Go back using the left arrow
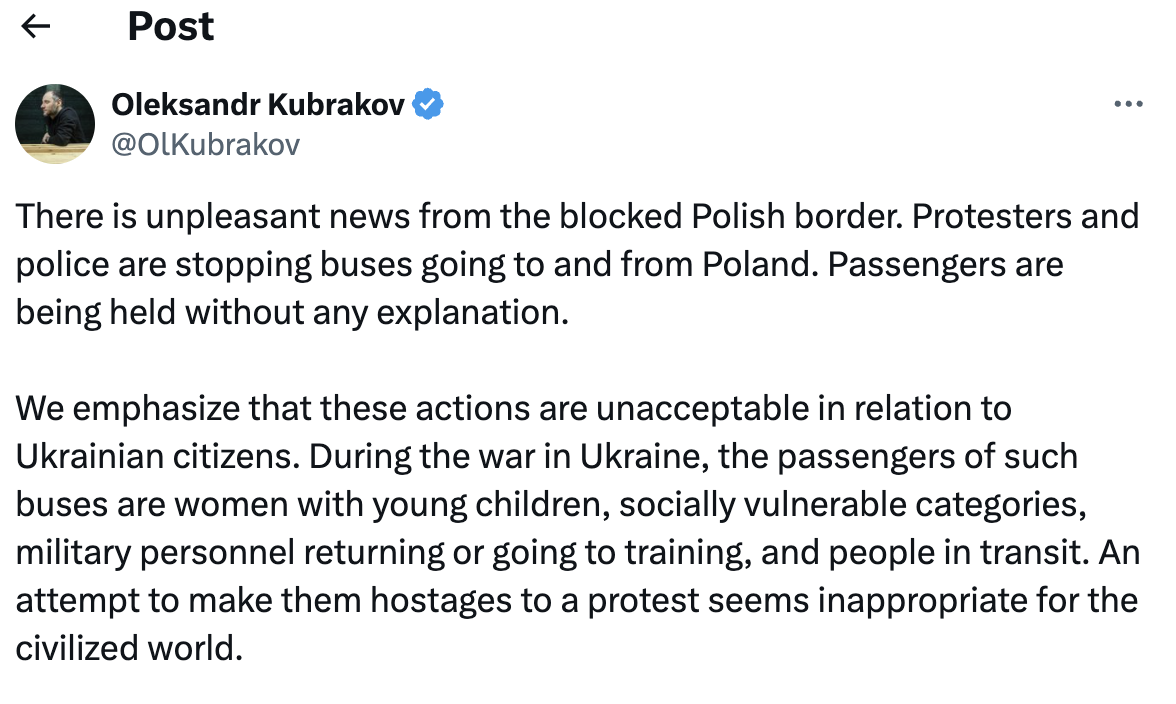 point(35,27)
